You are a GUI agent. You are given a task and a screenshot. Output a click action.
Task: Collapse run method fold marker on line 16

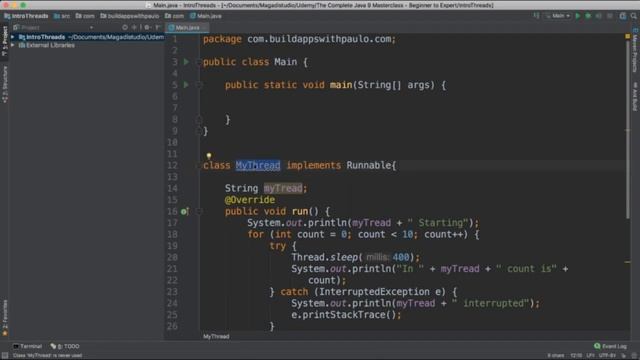pos(199,211)
